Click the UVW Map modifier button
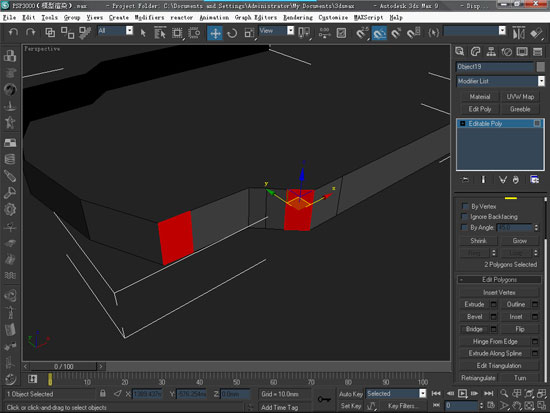 [x=520, y=97]
